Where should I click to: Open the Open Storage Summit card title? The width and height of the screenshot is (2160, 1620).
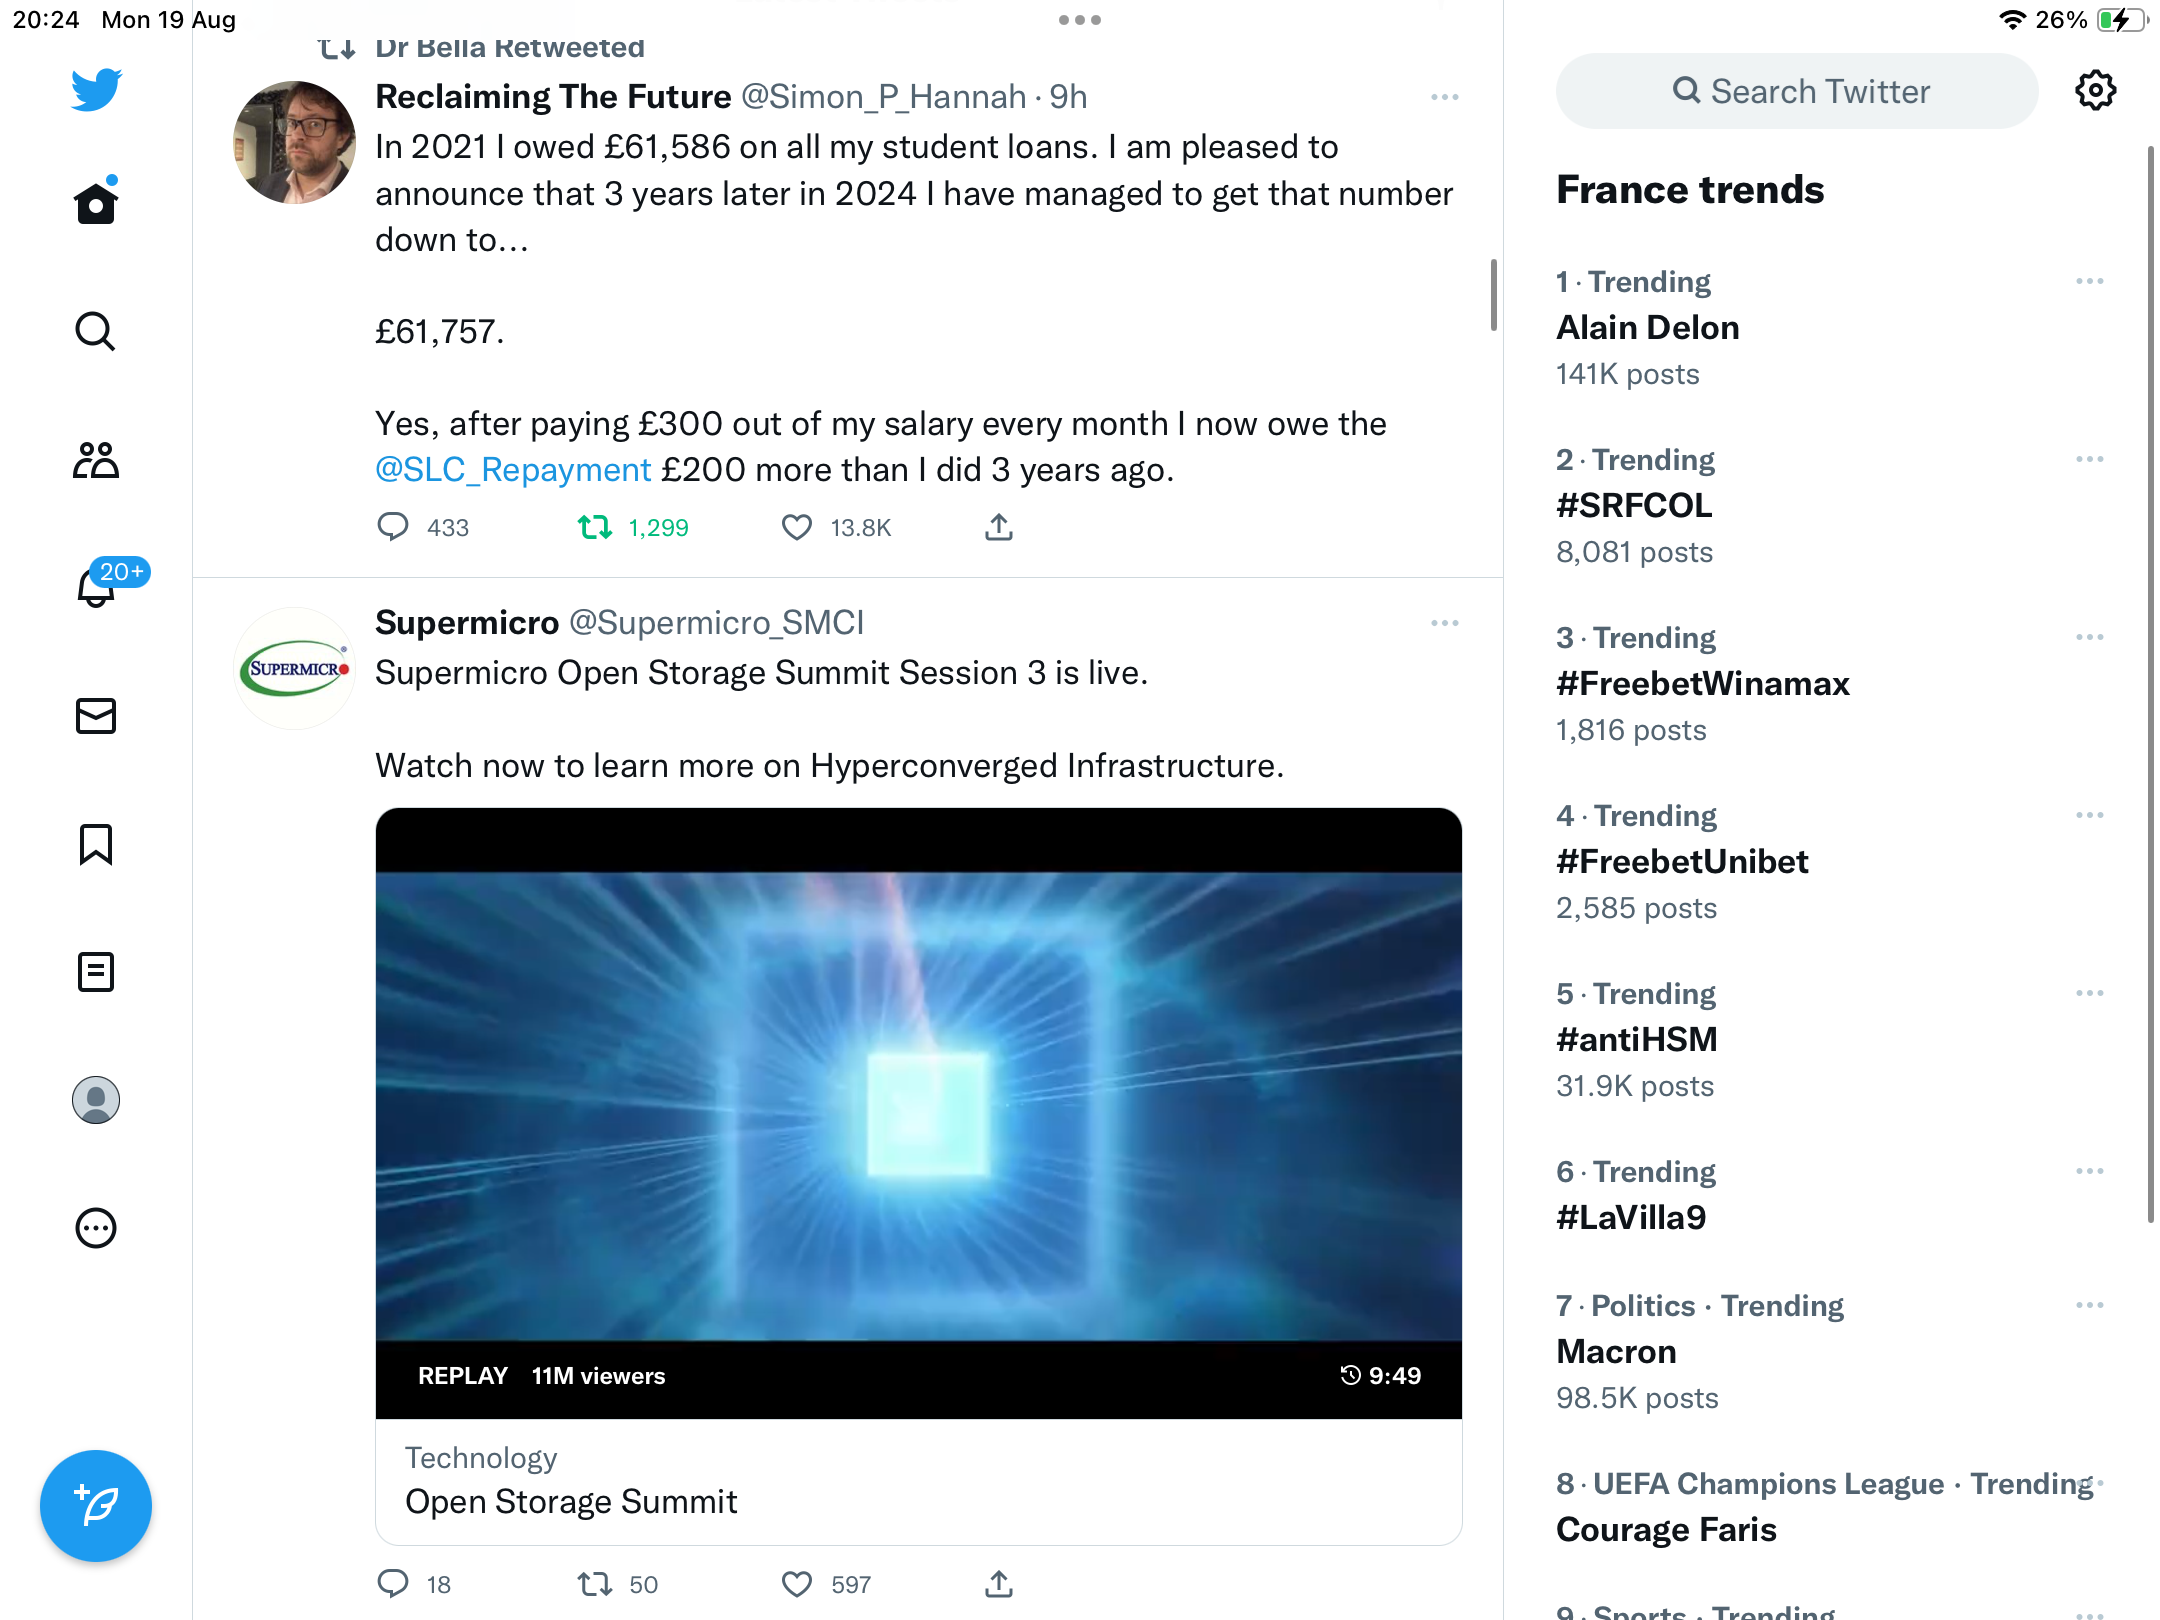[x=571, y=1501]
